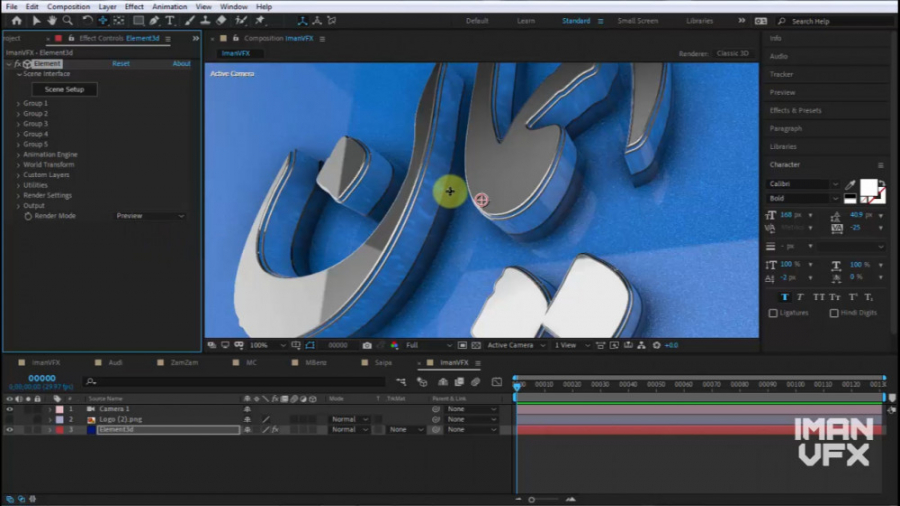This screenshot has width=900, height=506.
Task: Select the Horizontal Type tool
Action: tap(170, 20)
